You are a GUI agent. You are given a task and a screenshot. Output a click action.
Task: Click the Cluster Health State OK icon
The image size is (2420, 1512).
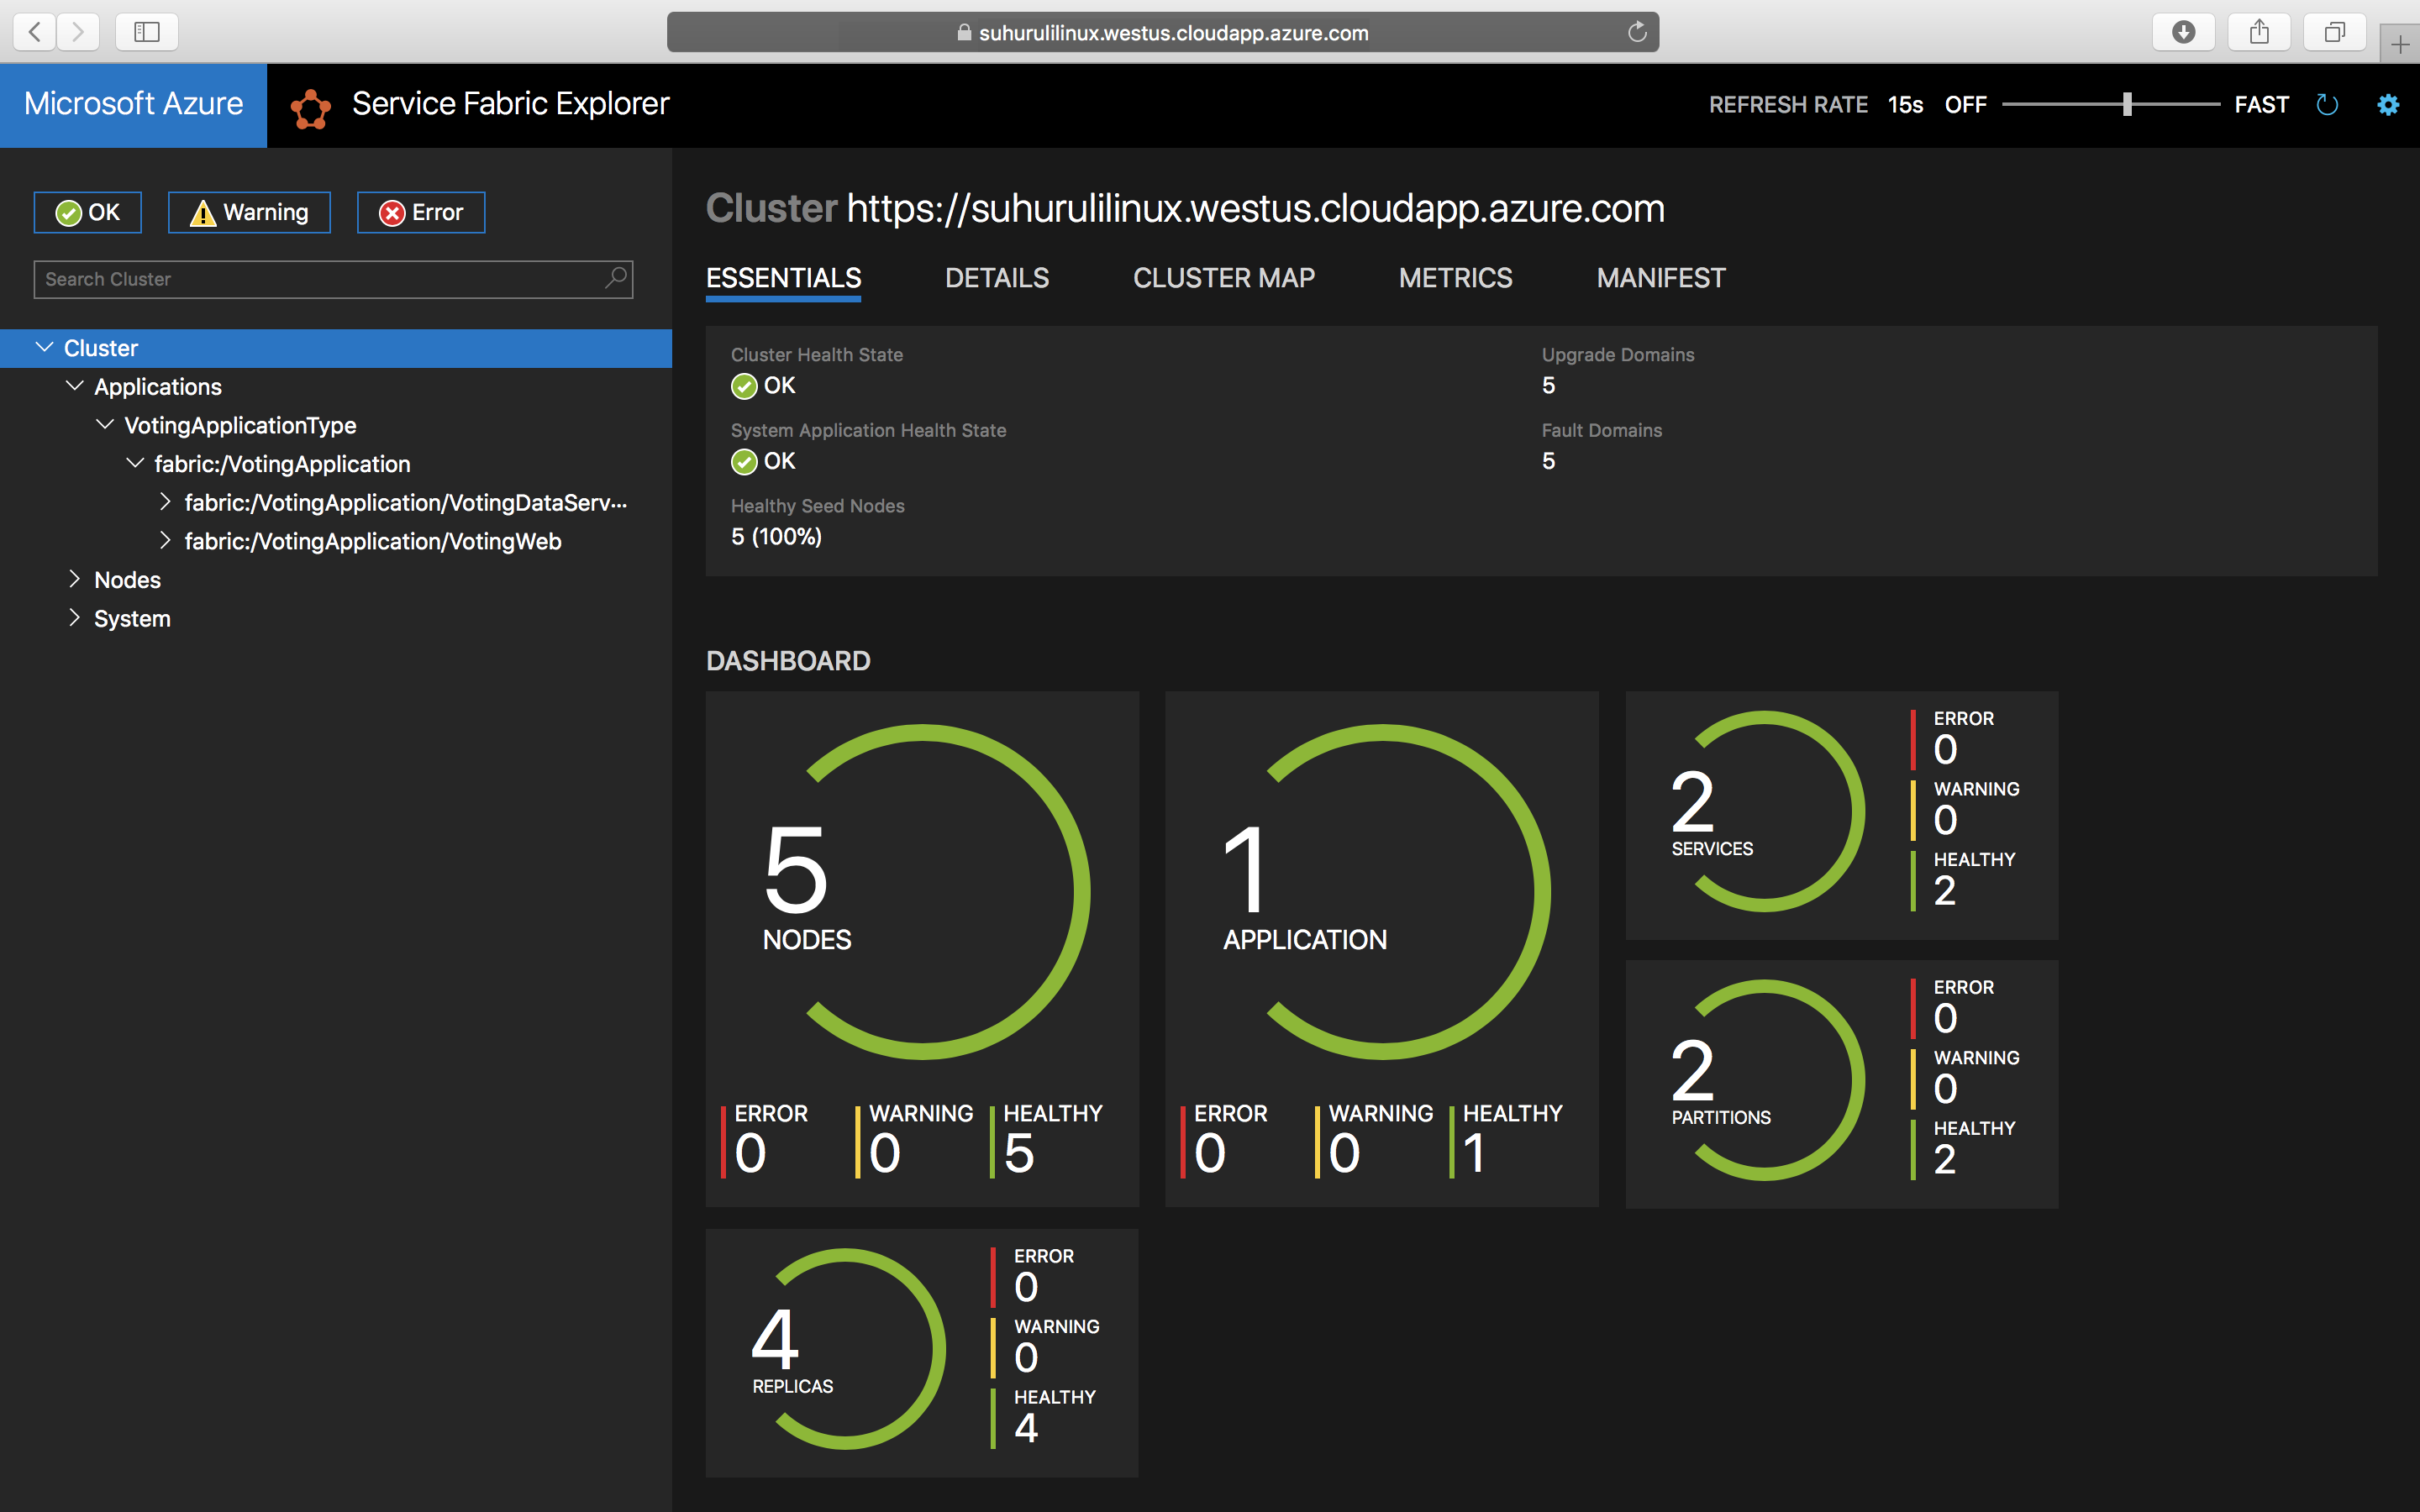742,385
